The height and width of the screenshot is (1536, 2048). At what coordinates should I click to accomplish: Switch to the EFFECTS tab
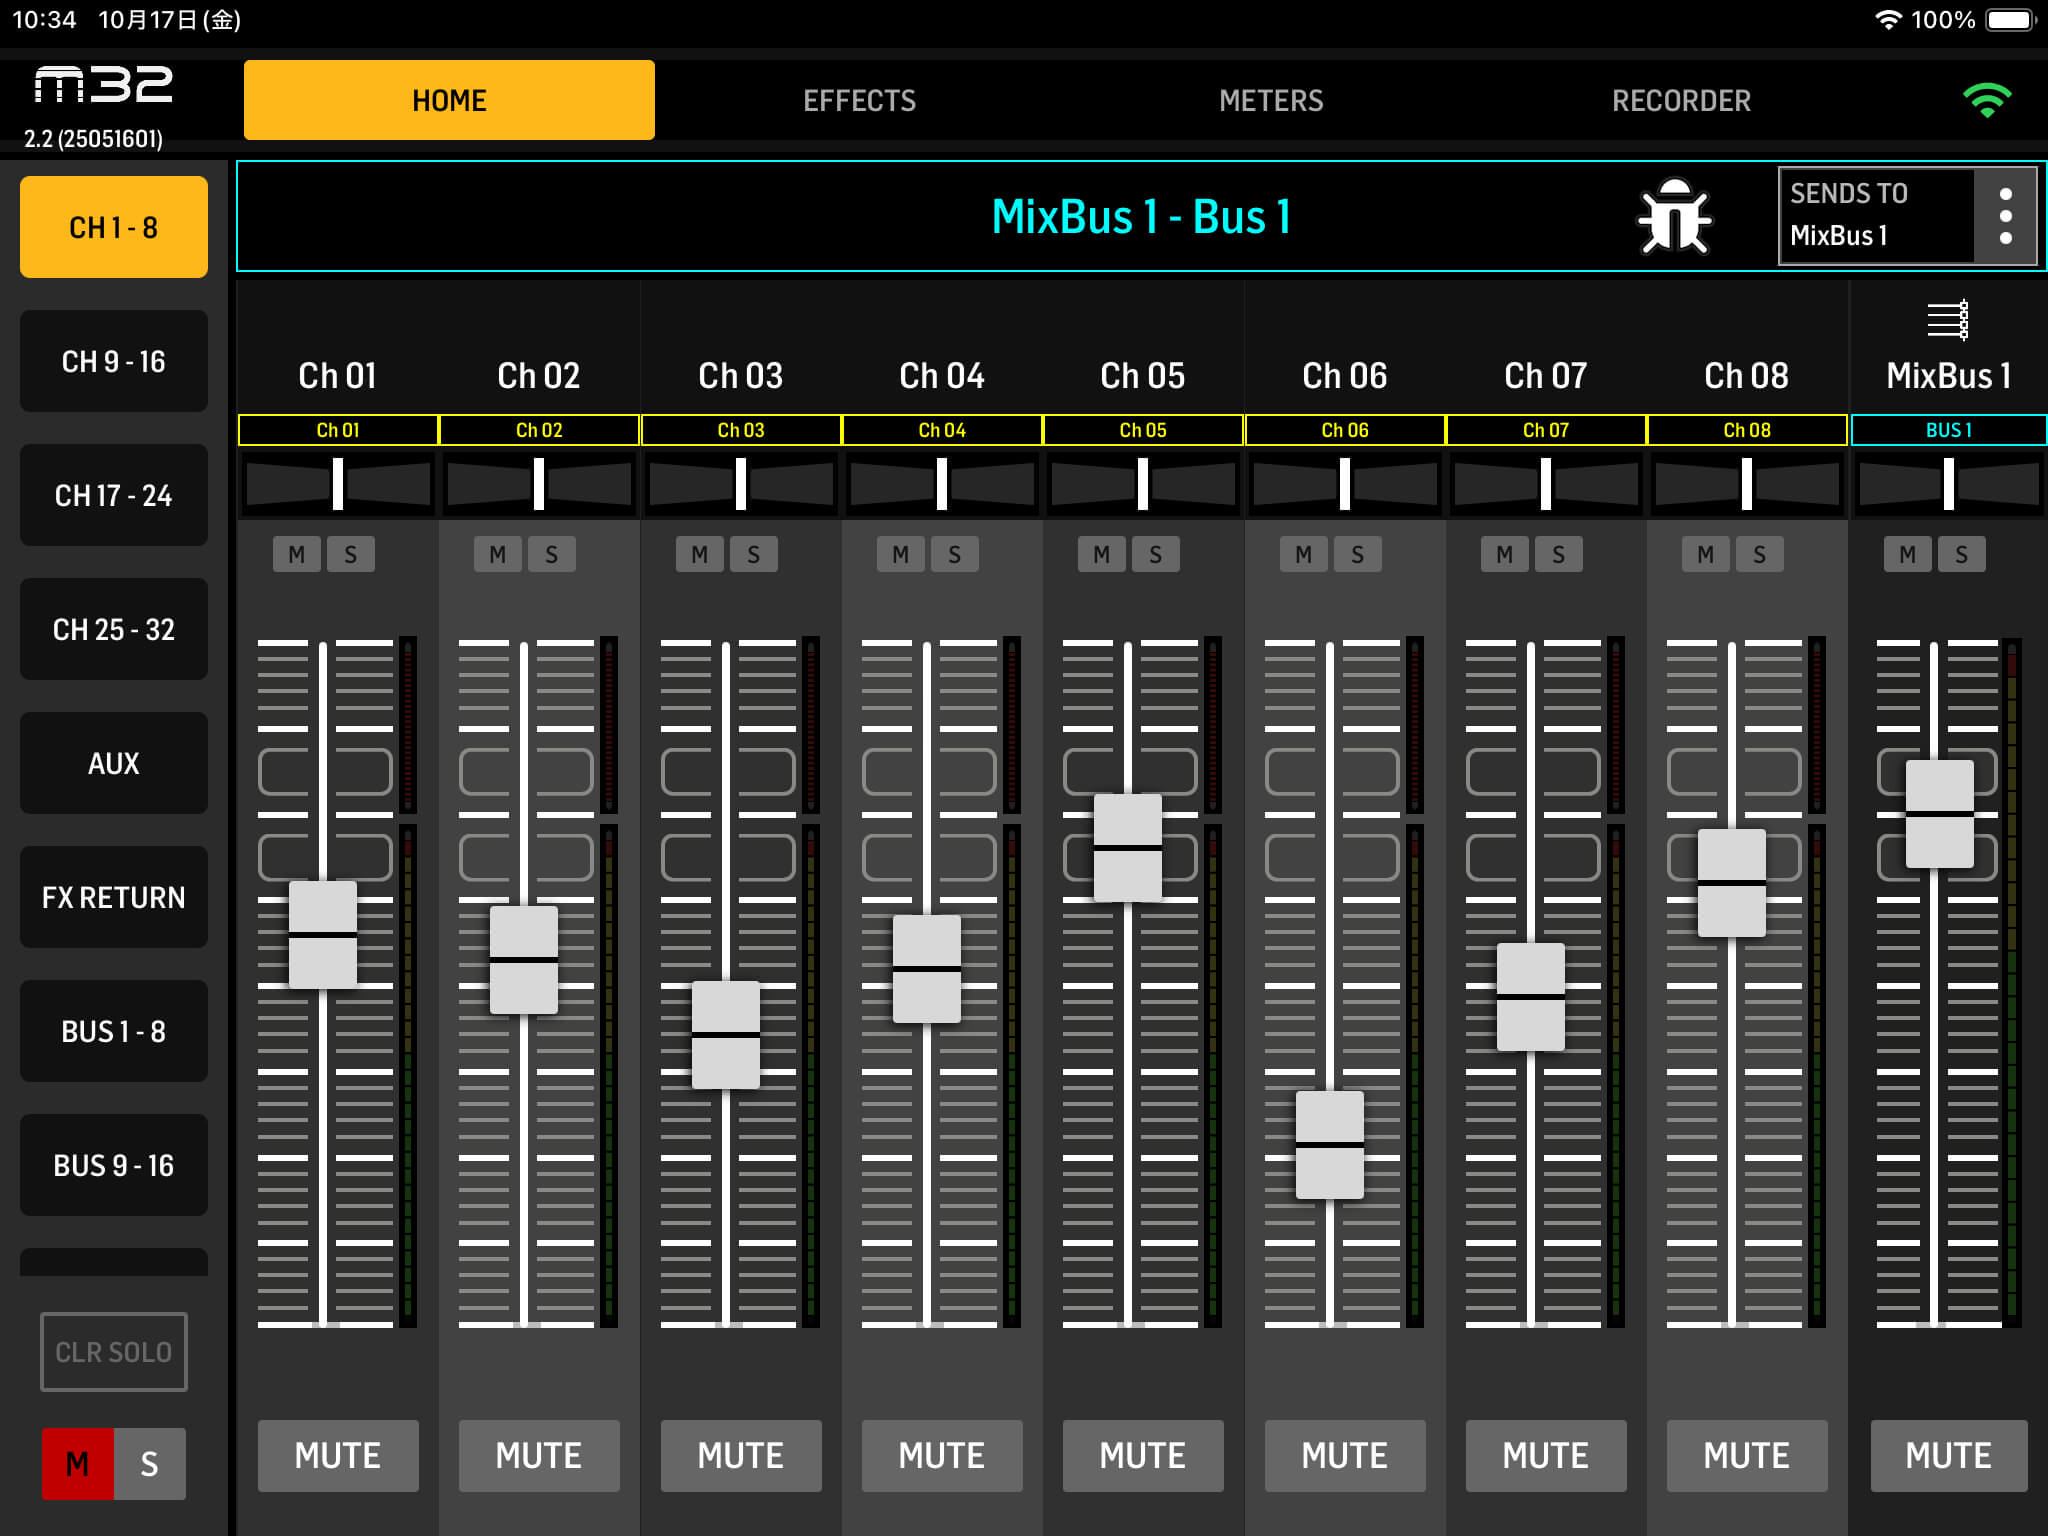tap(859, 101)
